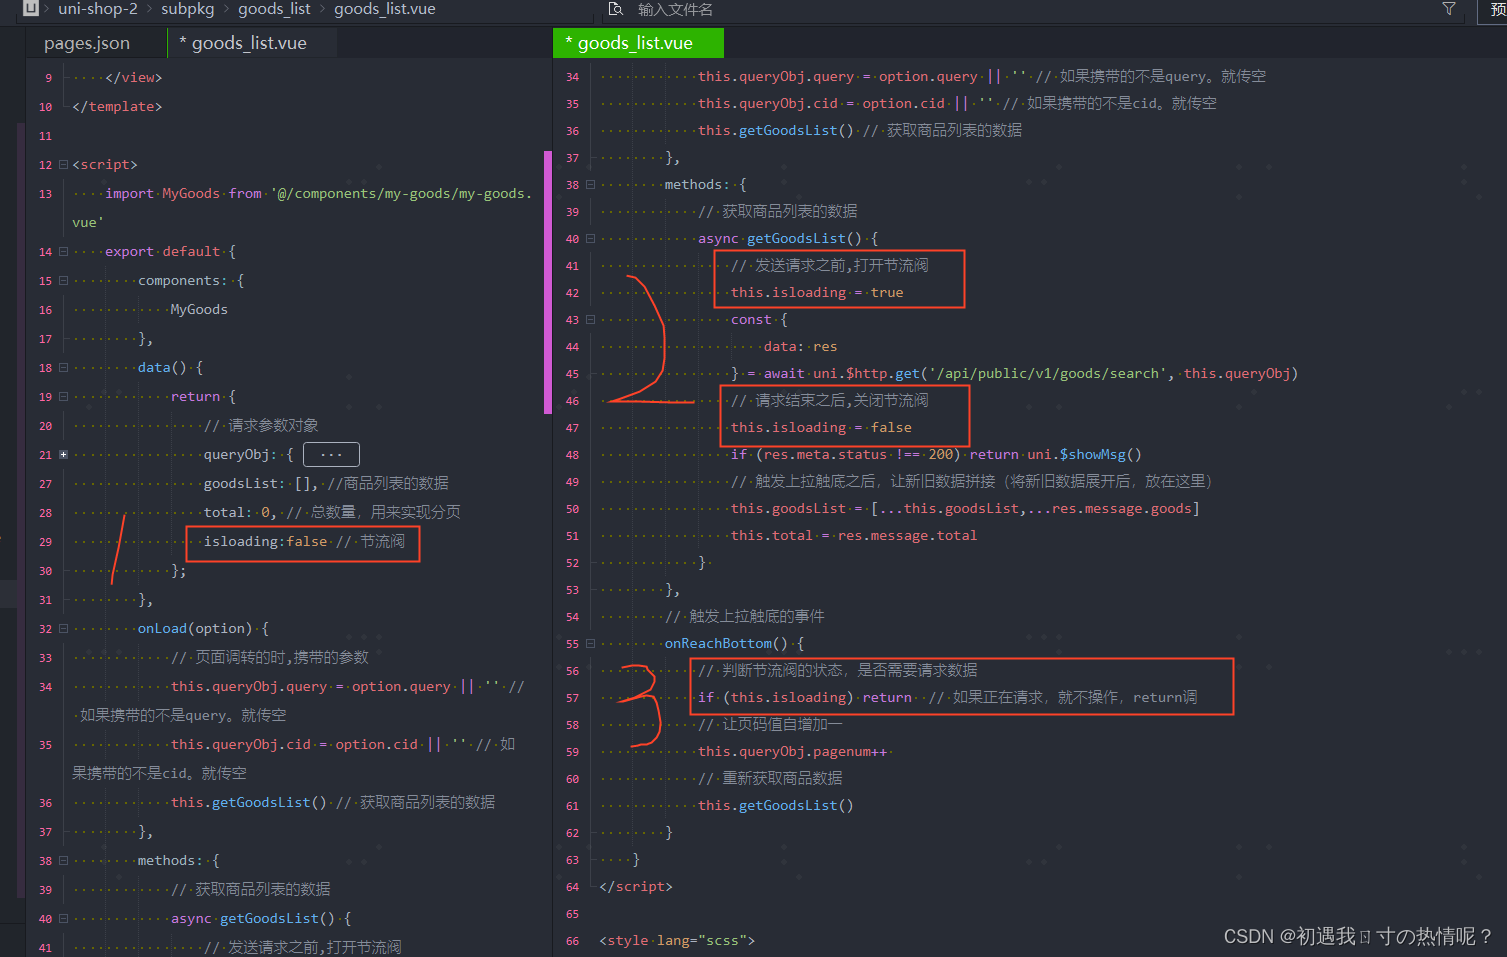Open the filter funnel icon in top bar
Image resolution: width=1507 pixels, height=957 pixels.
(1448, 9)
